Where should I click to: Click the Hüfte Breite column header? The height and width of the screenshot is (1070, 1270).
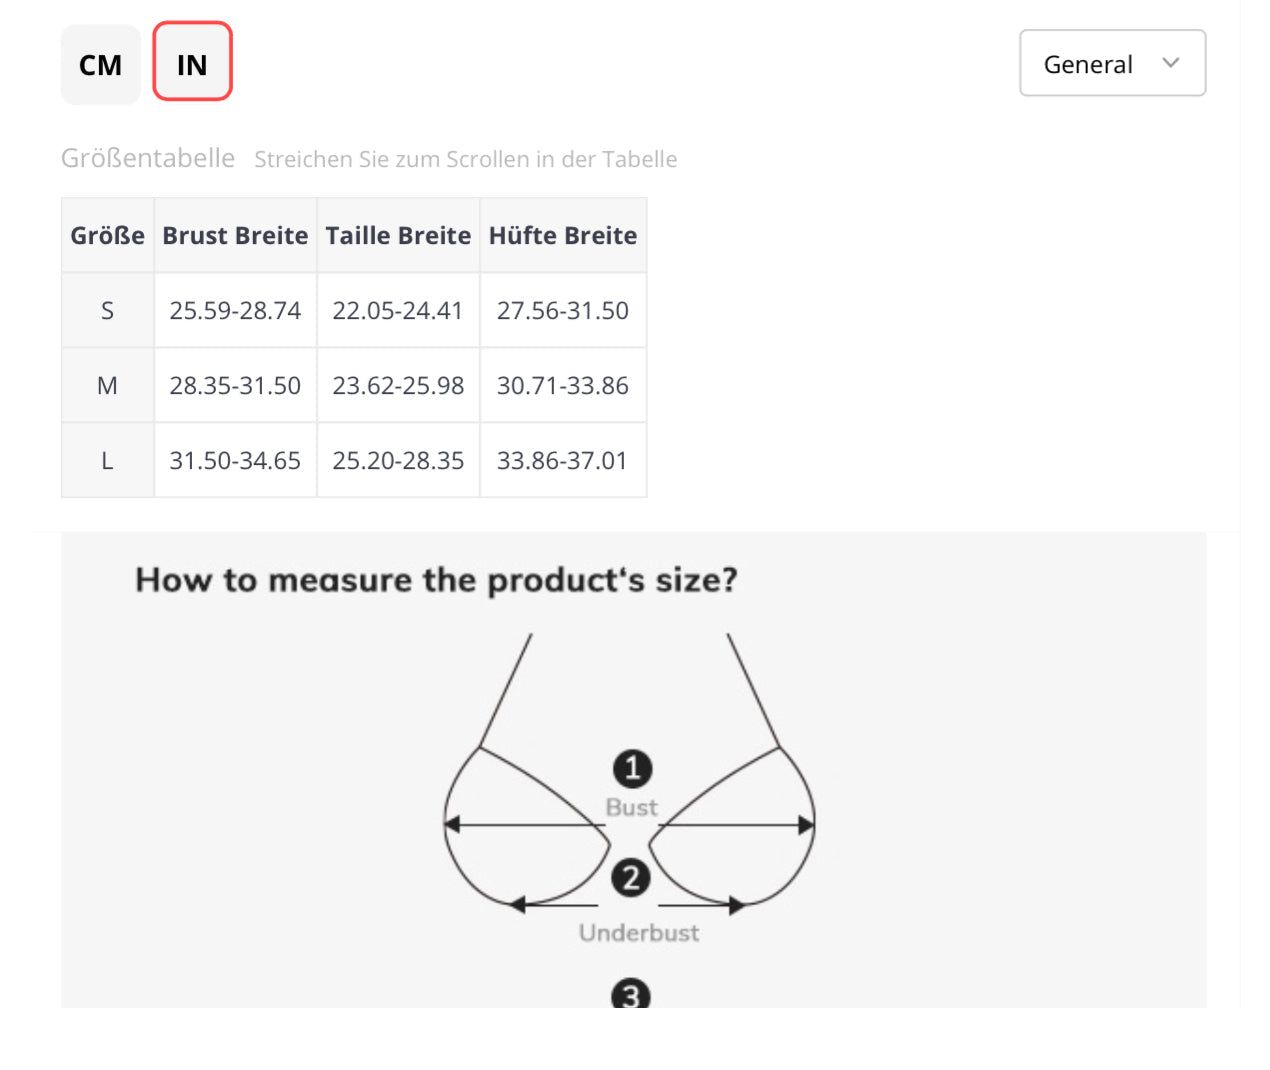tap(563, 235)
